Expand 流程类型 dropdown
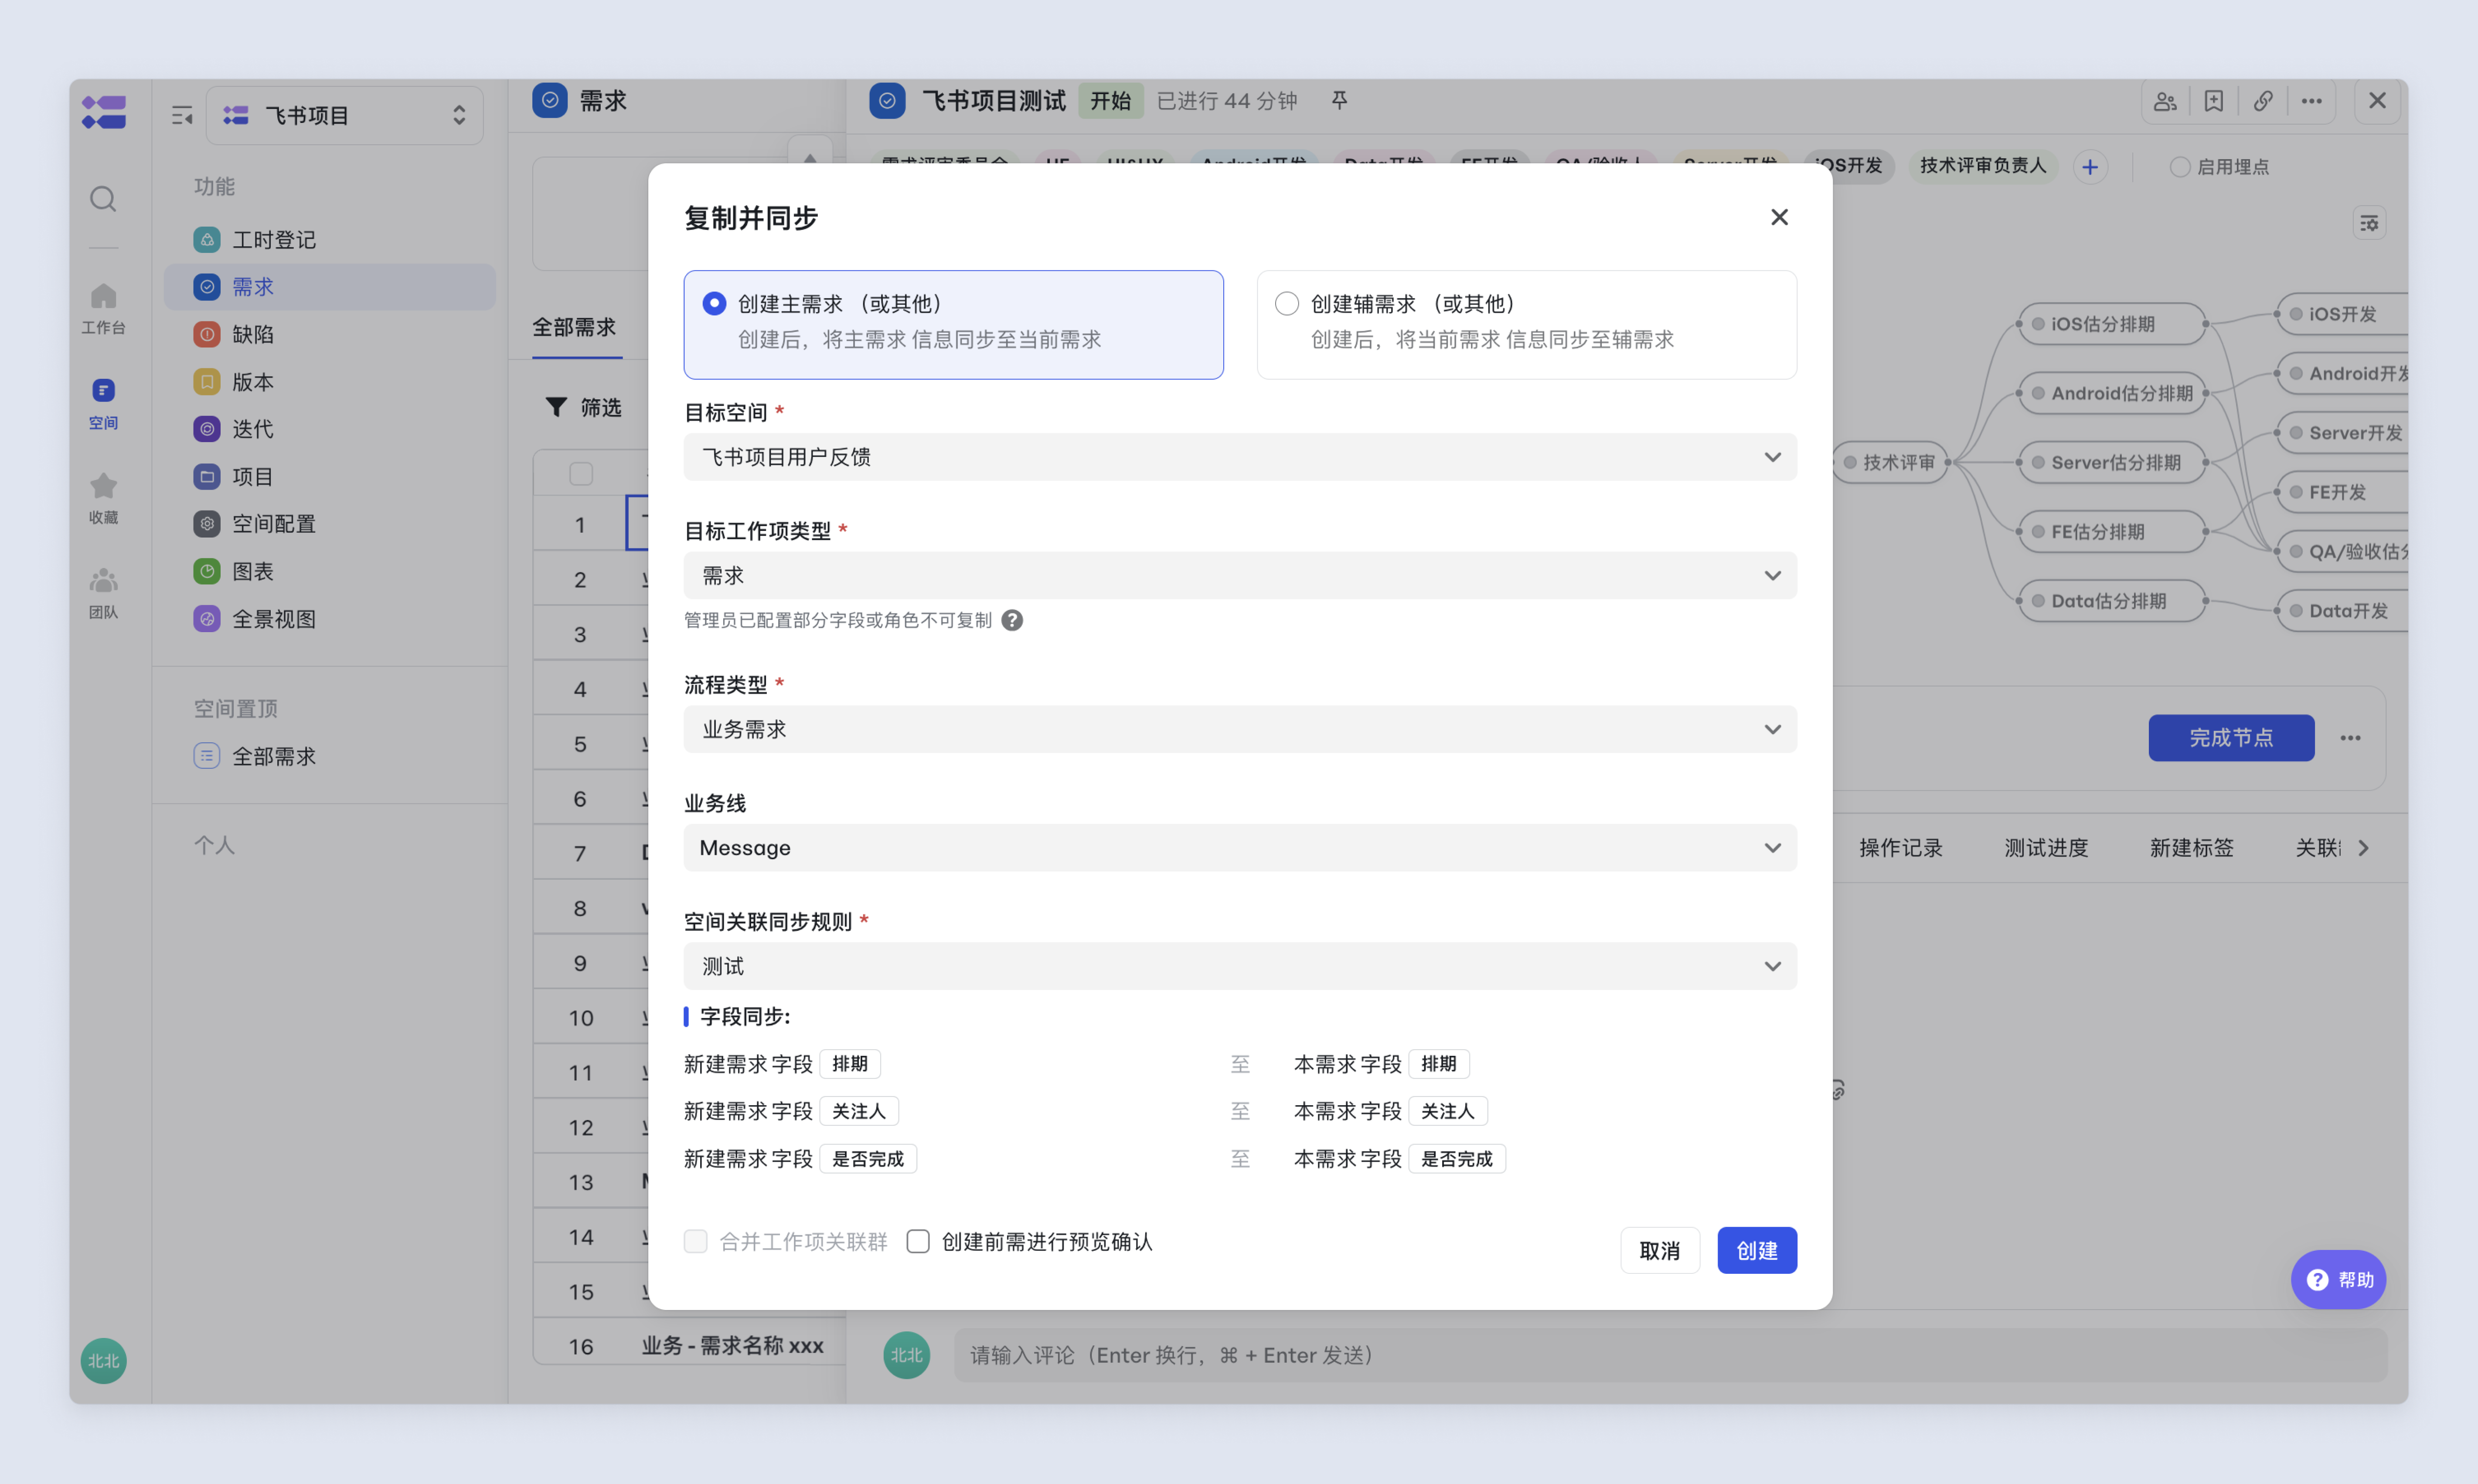The width and height of the screenshot is (2478, 1484). [1240, 729]
